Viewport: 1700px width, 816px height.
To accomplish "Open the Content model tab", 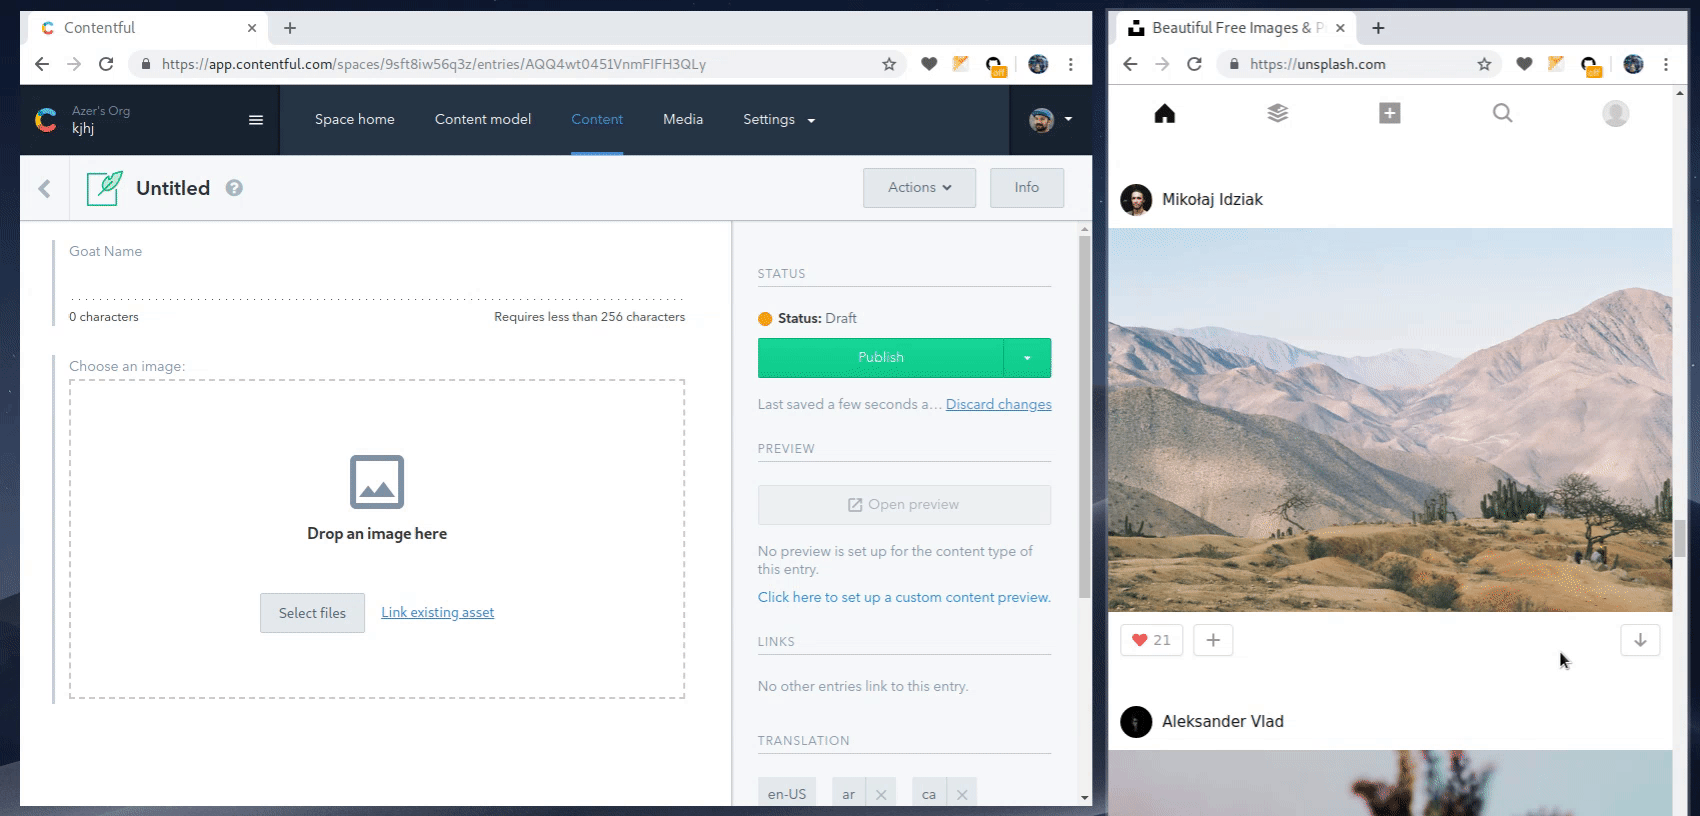I will [x=483, y=120].
